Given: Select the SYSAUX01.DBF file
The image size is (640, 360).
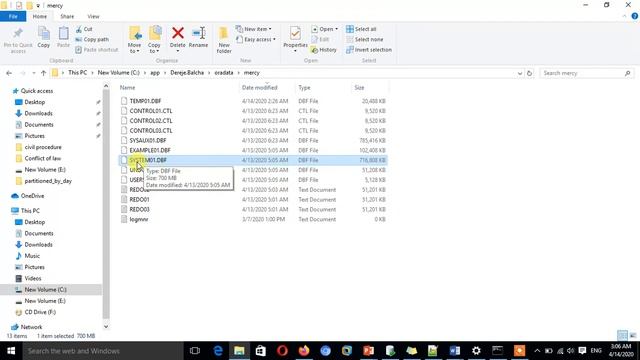Looking at the screenshot, I should [x=148, y=140].
